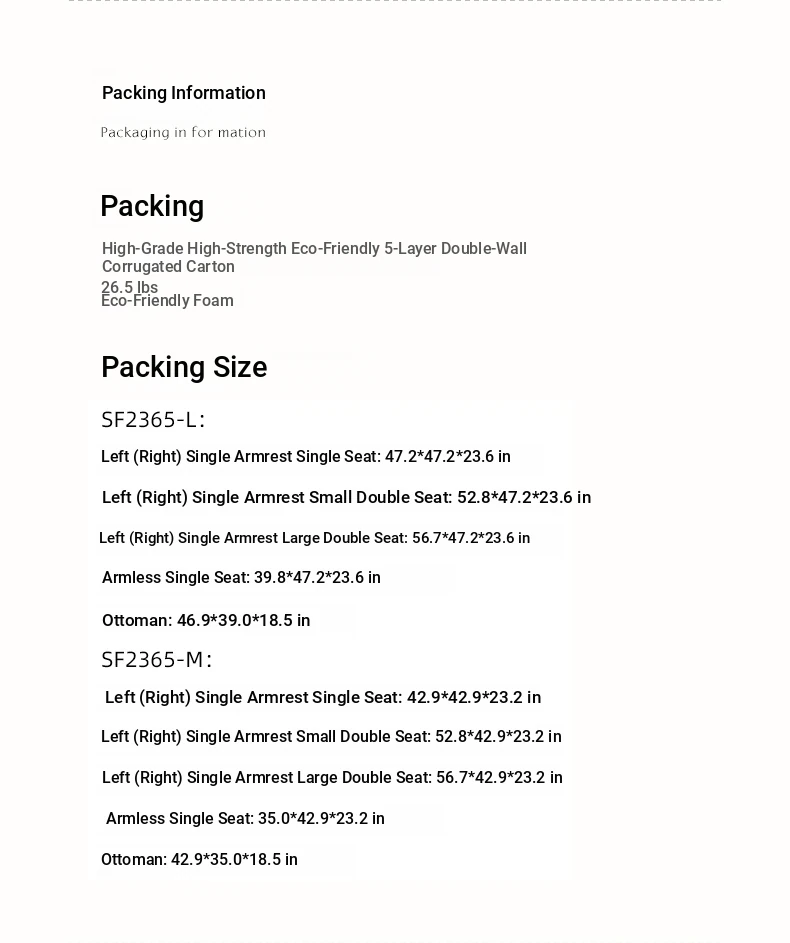Click the Ottoman 42.9*35.0*18.5 line

[x=199, y=859]
